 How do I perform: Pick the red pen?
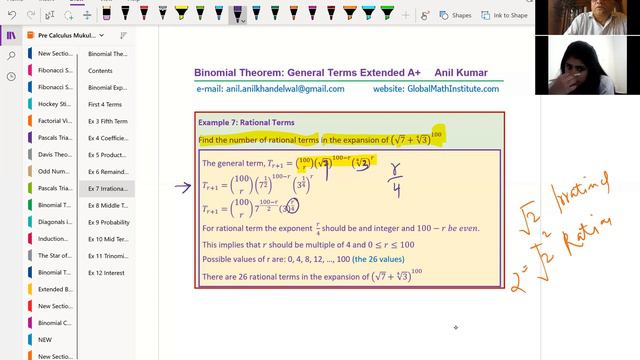point(144,14)
